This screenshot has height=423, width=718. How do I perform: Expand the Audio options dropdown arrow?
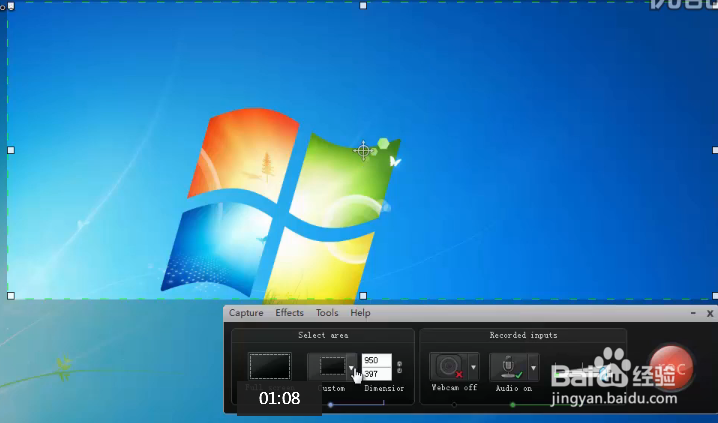[533, 367]
